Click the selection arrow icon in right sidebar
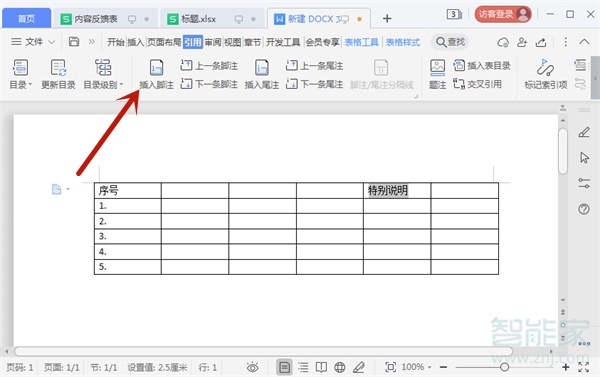Image resolution: width=600 pixels, height=377 pixels. click(584, 158)
